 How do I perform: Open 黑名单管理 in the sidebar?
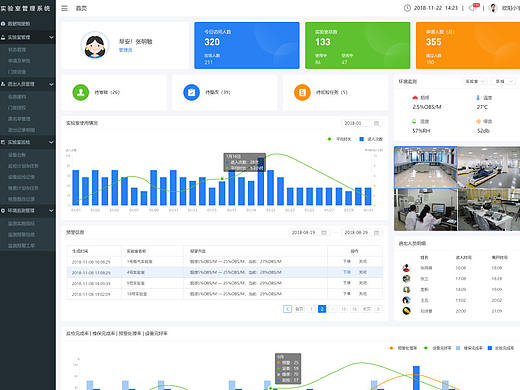(19, 119)
